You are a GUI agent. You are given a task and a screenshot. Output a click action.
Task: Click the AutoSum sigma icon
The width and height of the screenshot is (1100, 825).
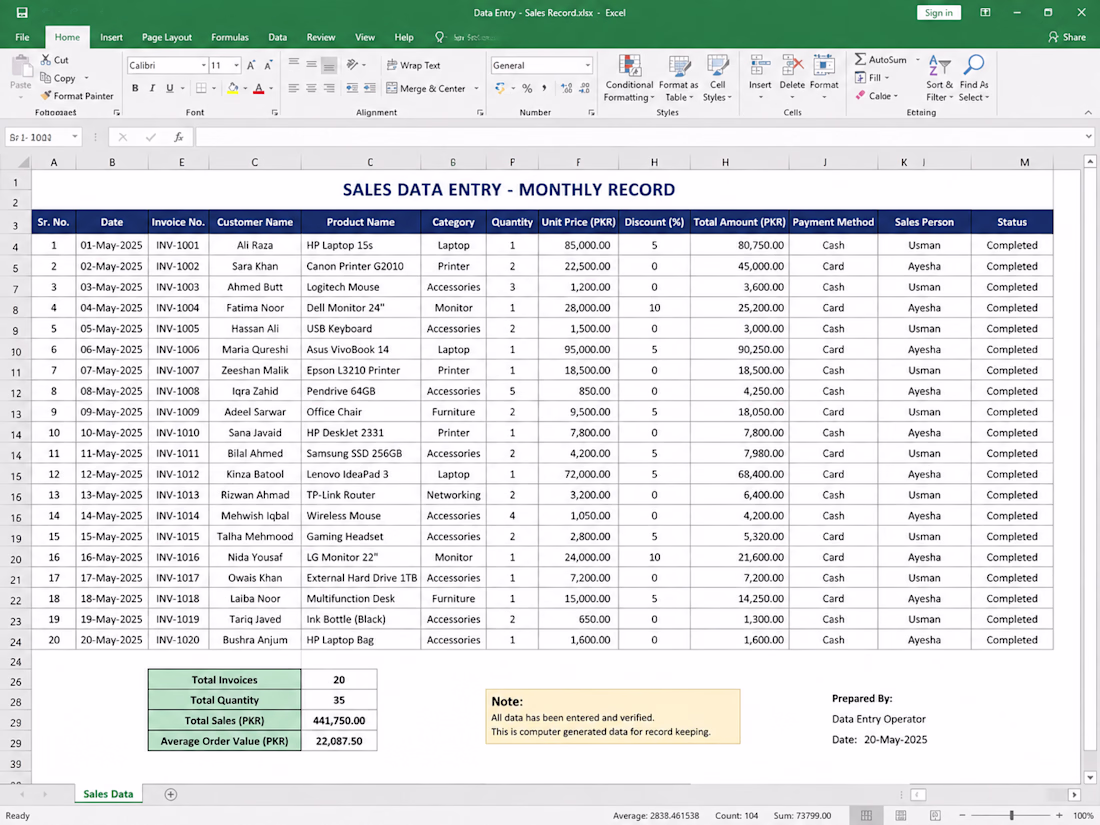pos(860,60)
